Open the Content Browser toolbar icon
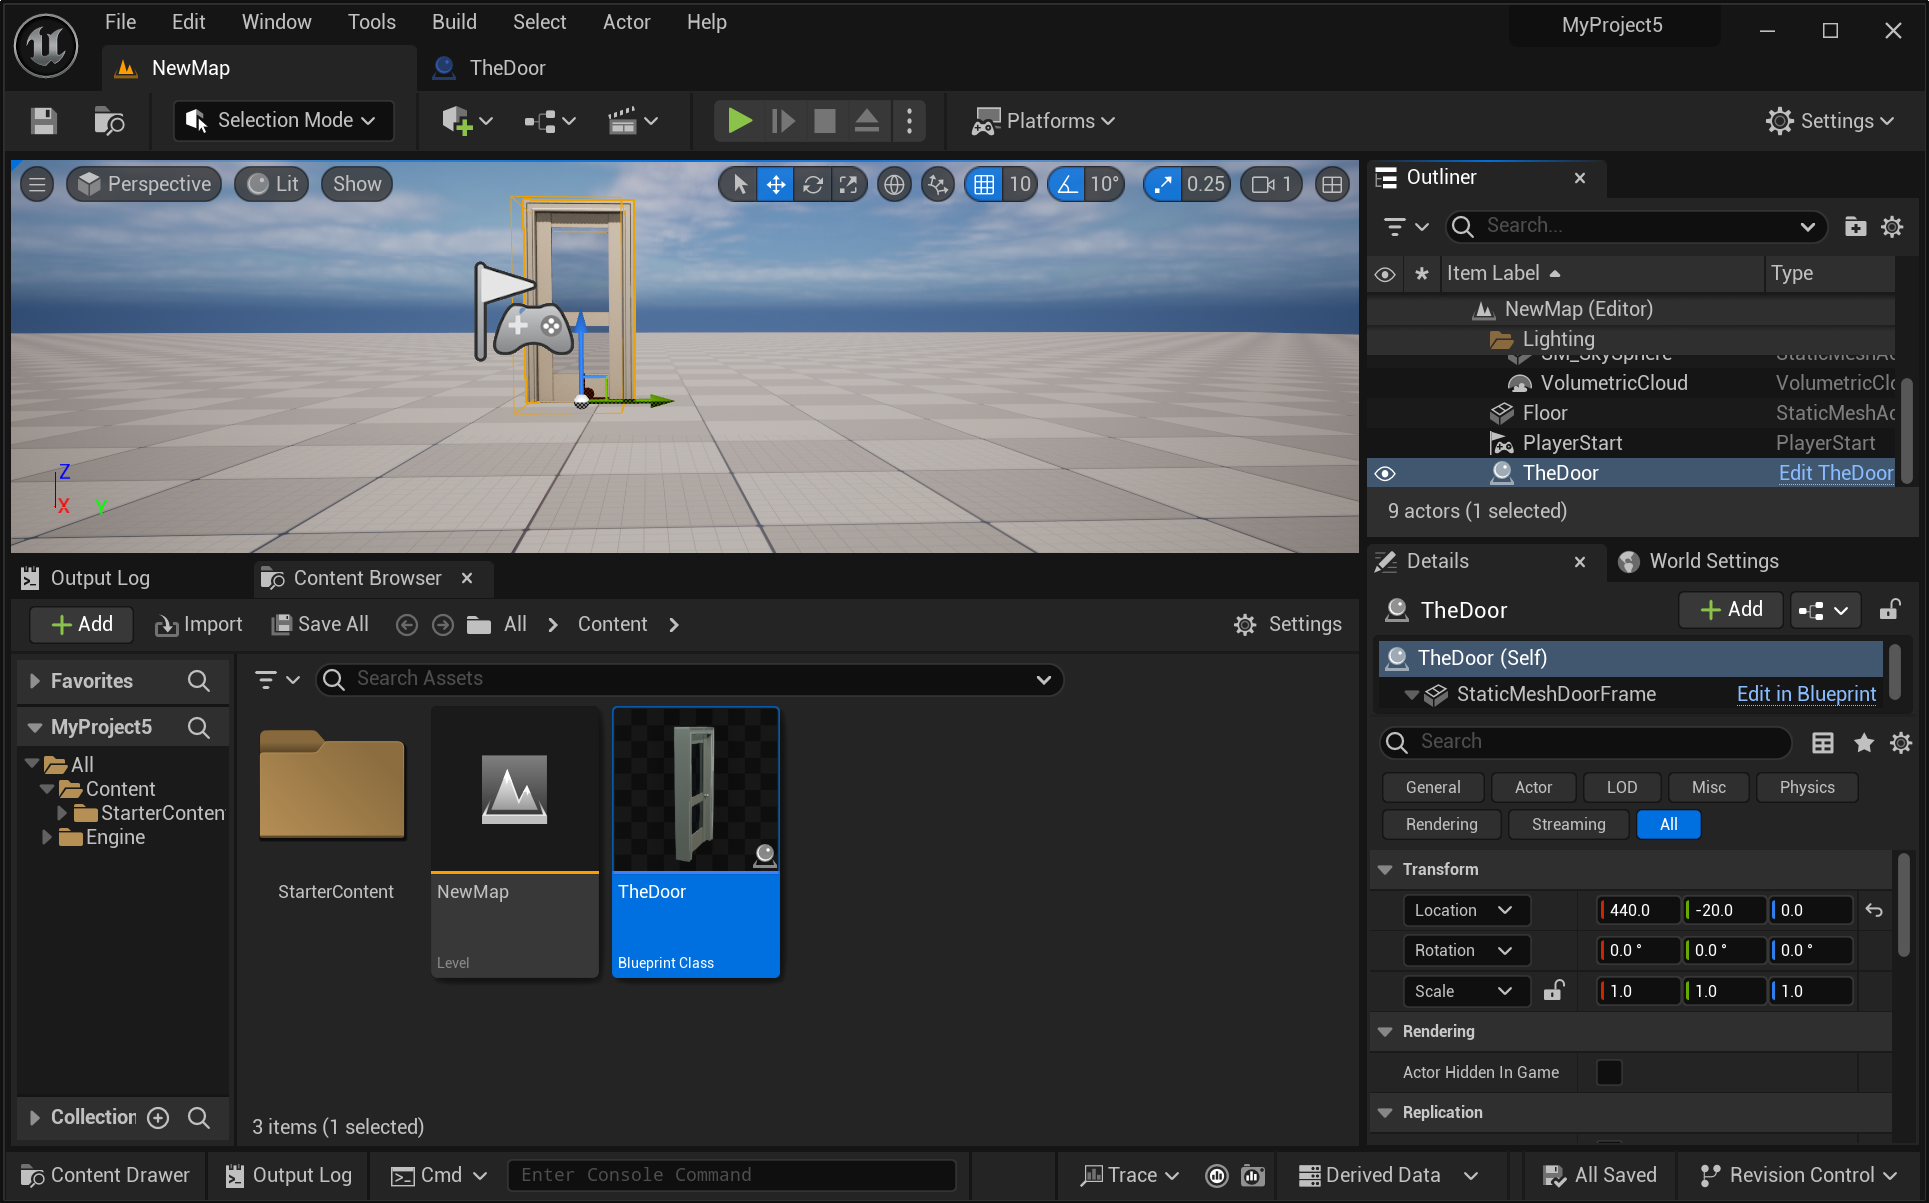Viewport: 1929px width, 1203px height. [109, 121]
